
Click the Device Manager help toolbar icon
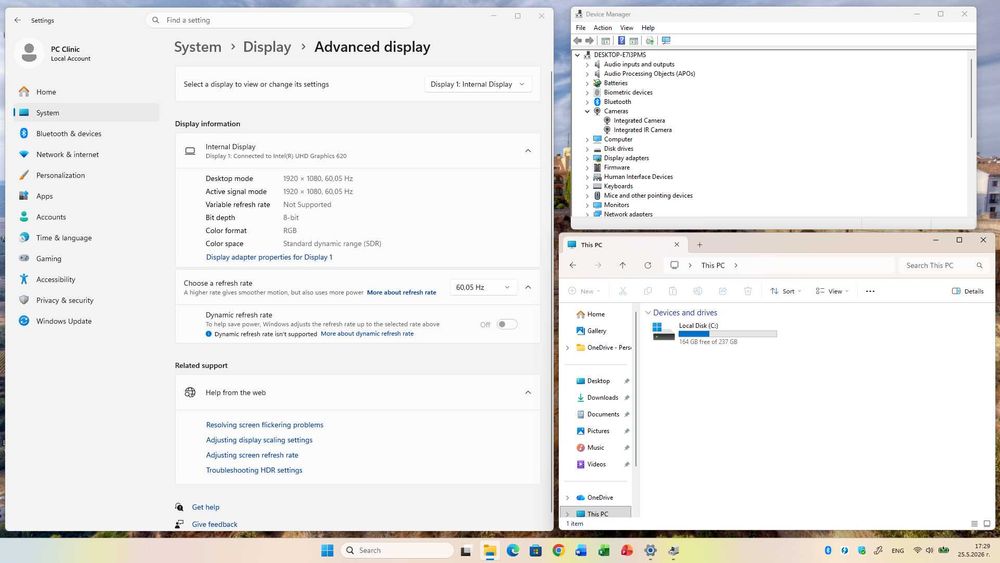pyautogui.click(x=621, y=41)
